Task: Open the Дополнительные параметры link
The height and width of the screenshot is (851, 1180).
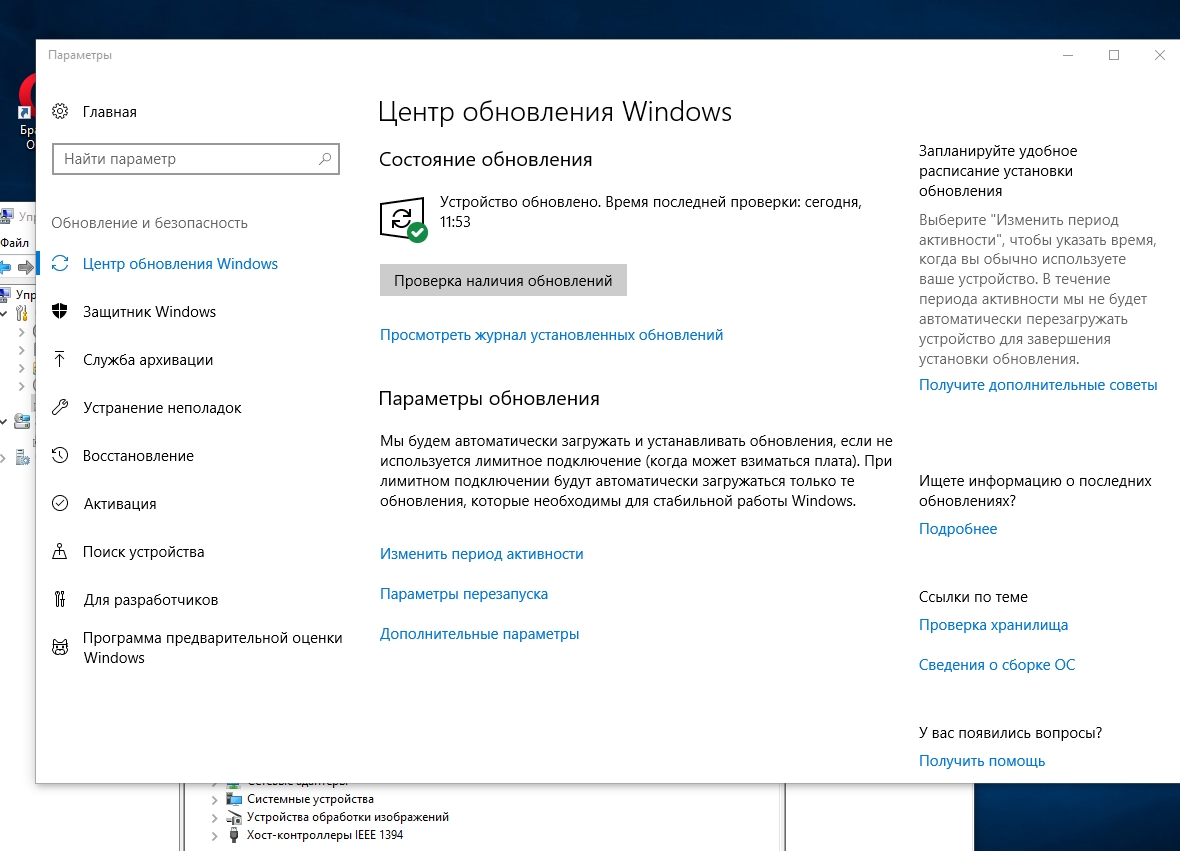Action: point(479,634)
